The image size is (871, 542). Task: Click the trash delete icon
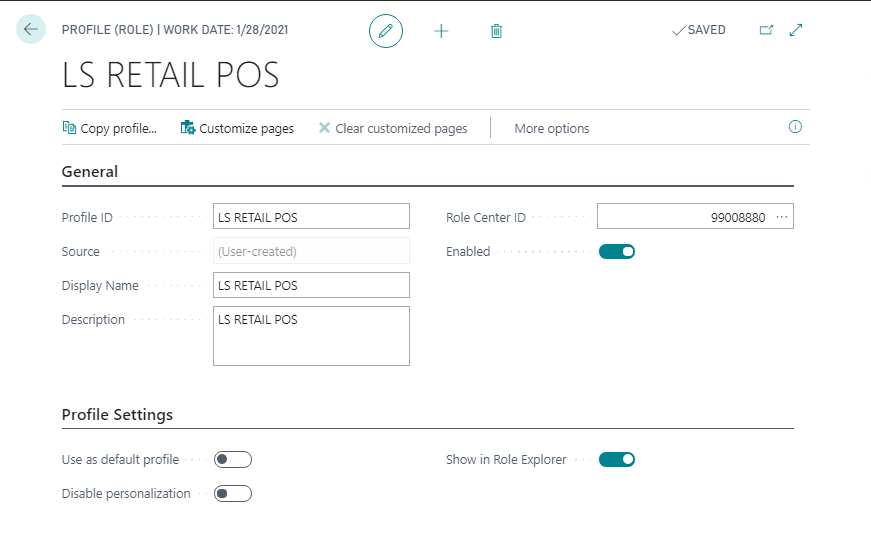(496, 31)
